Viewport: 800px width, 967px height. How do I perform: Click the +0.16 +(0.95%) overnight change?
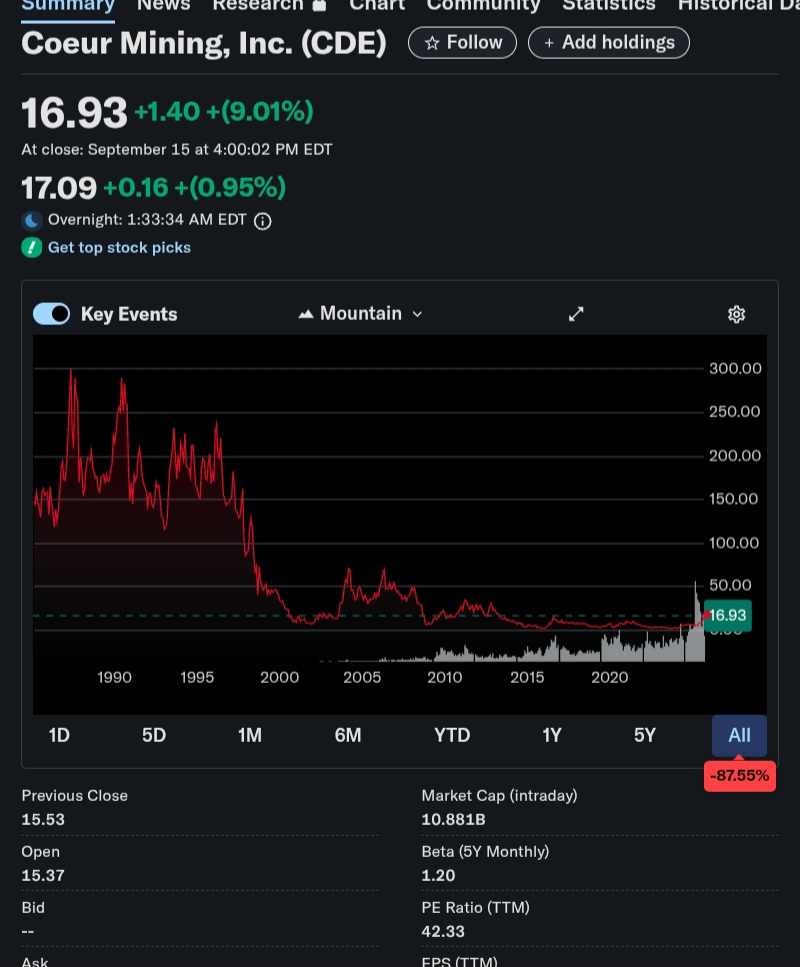pyautogui.click(x=194, y=187)
